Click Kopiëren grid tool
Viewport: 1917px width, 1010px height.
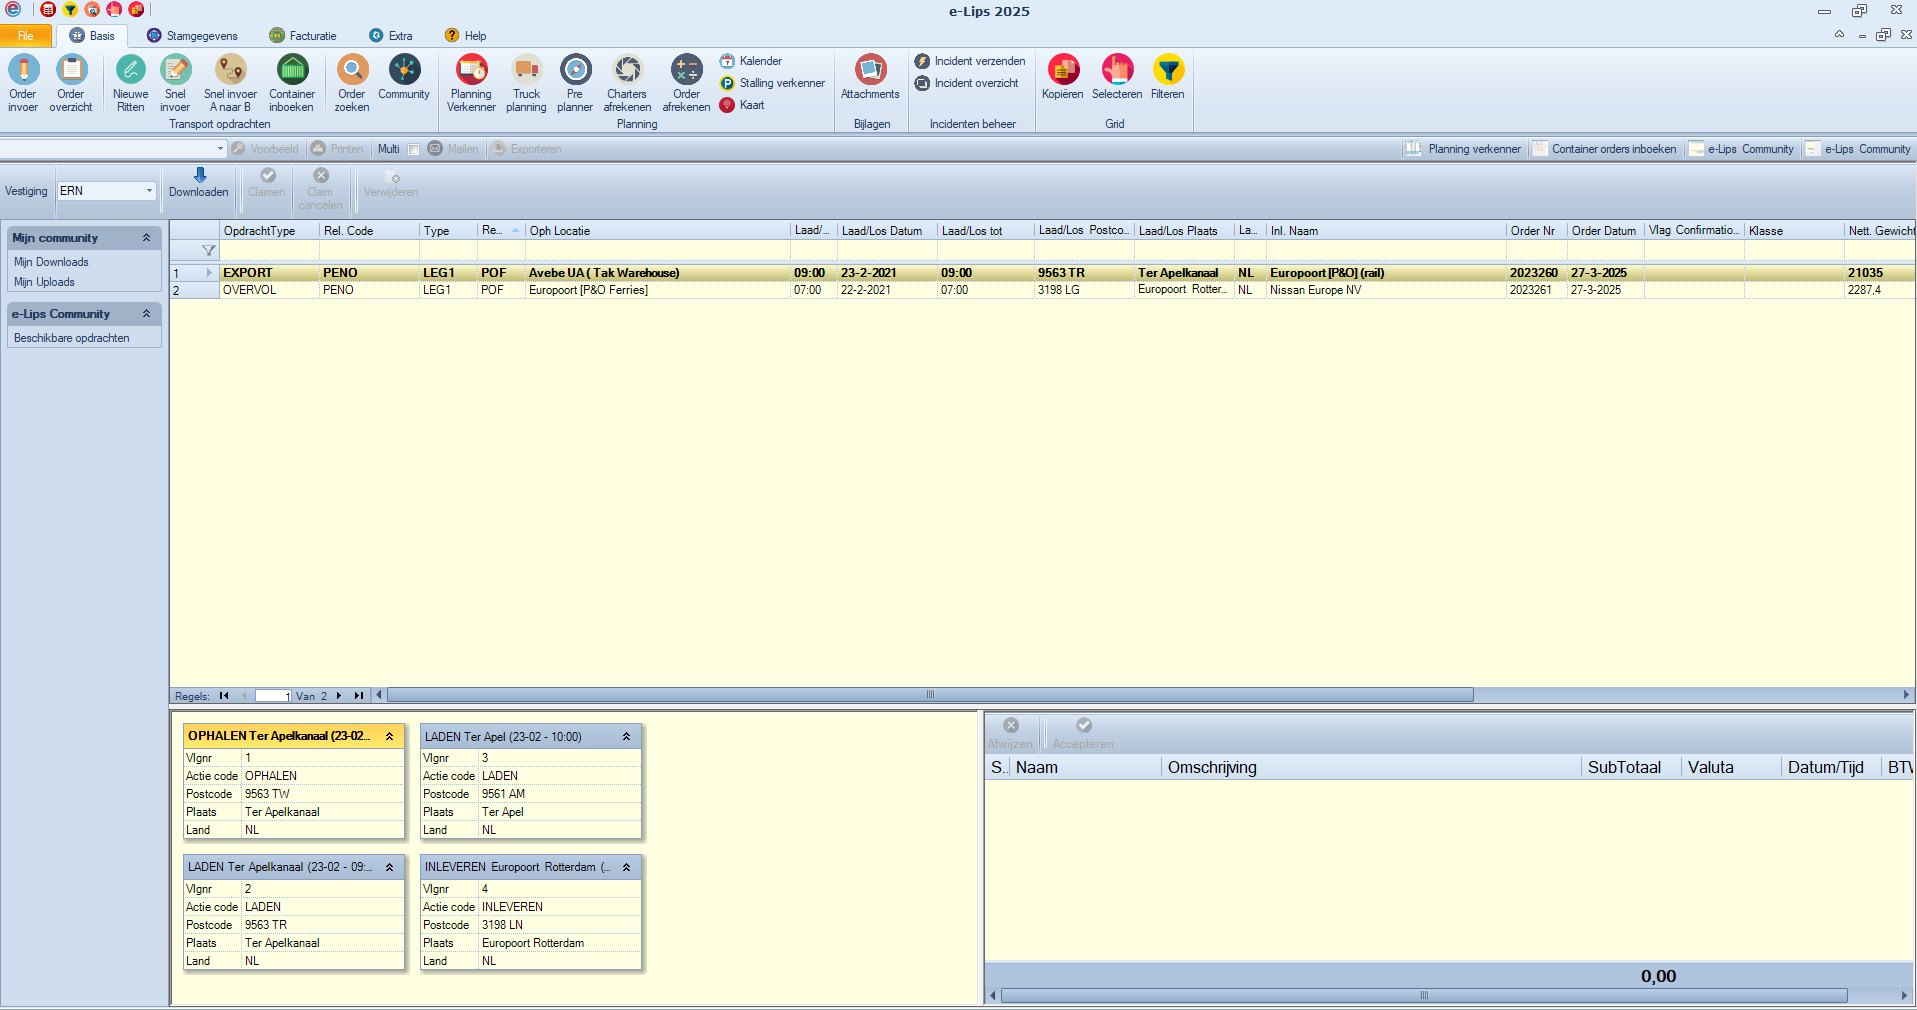point(1062,77)
